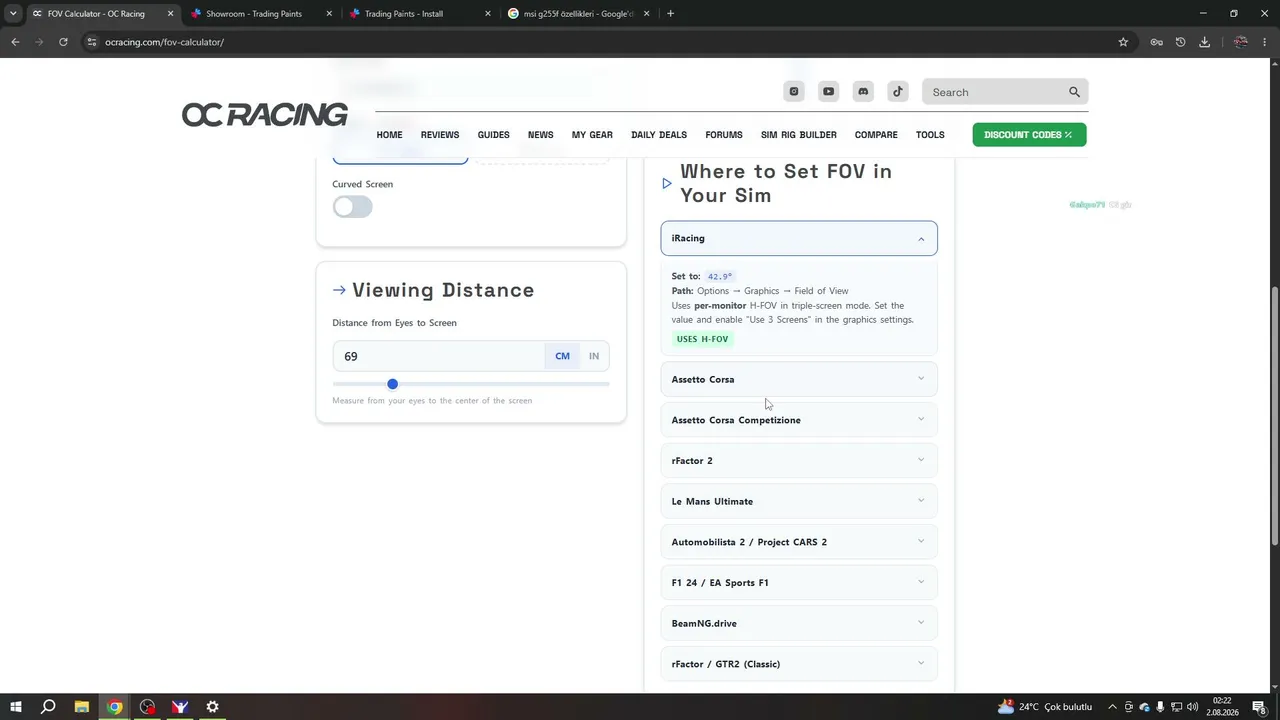Screen dimensions: 1280x720
Task: Bookmark this page with the star icon
Action: [1123, 42]
